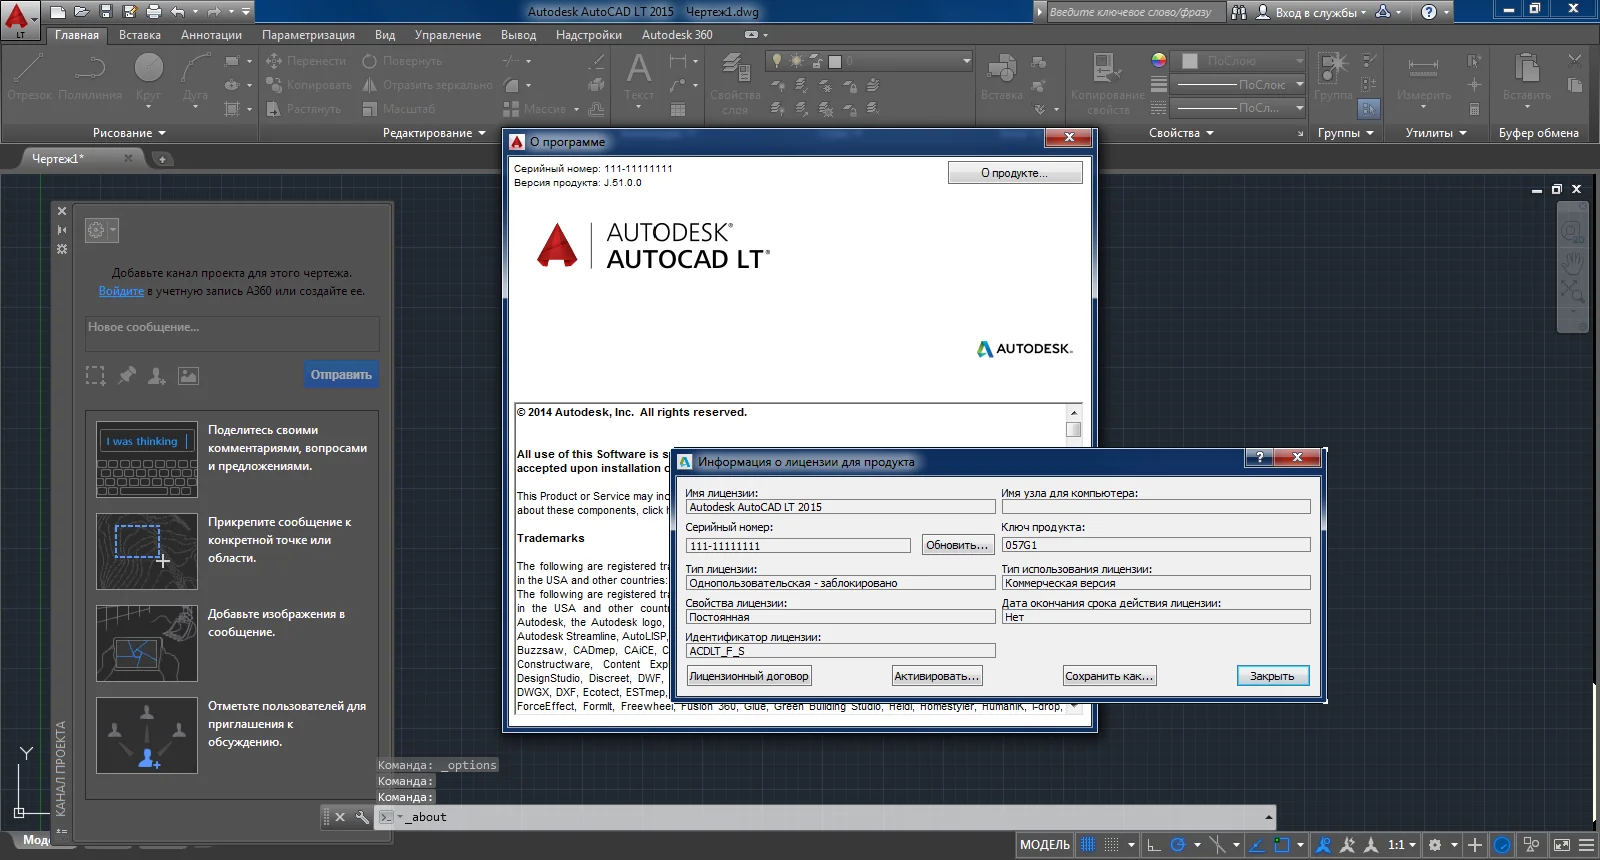Click the tag user icon in design feed
1600x860 pixels.
coord(157,375)
